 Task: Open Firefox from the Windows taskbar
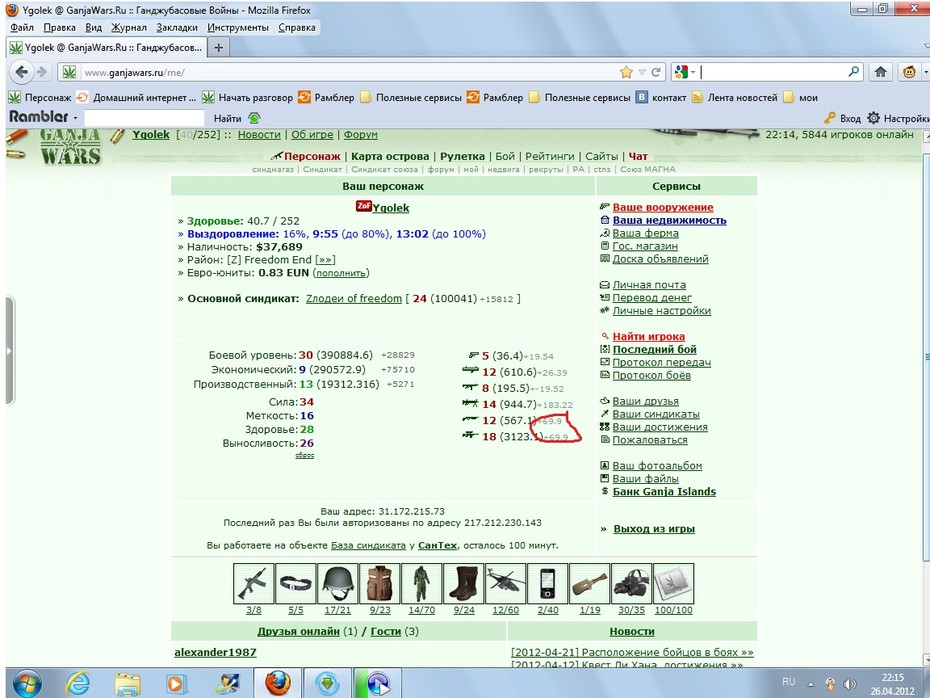pyautogui.click(x=278, y=683)
